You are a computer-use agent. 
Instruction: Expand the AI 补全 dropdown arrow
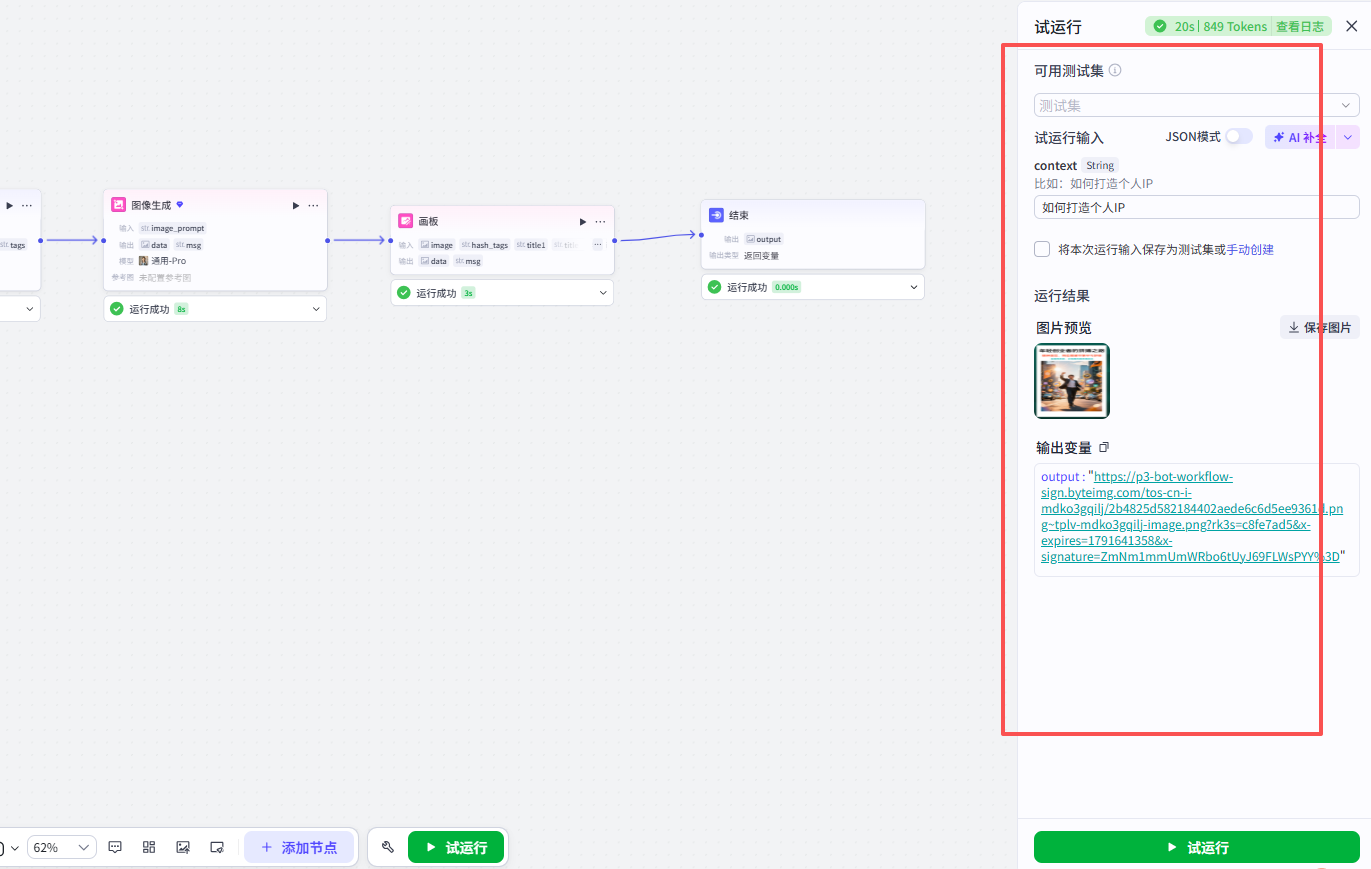[1348, 137]
